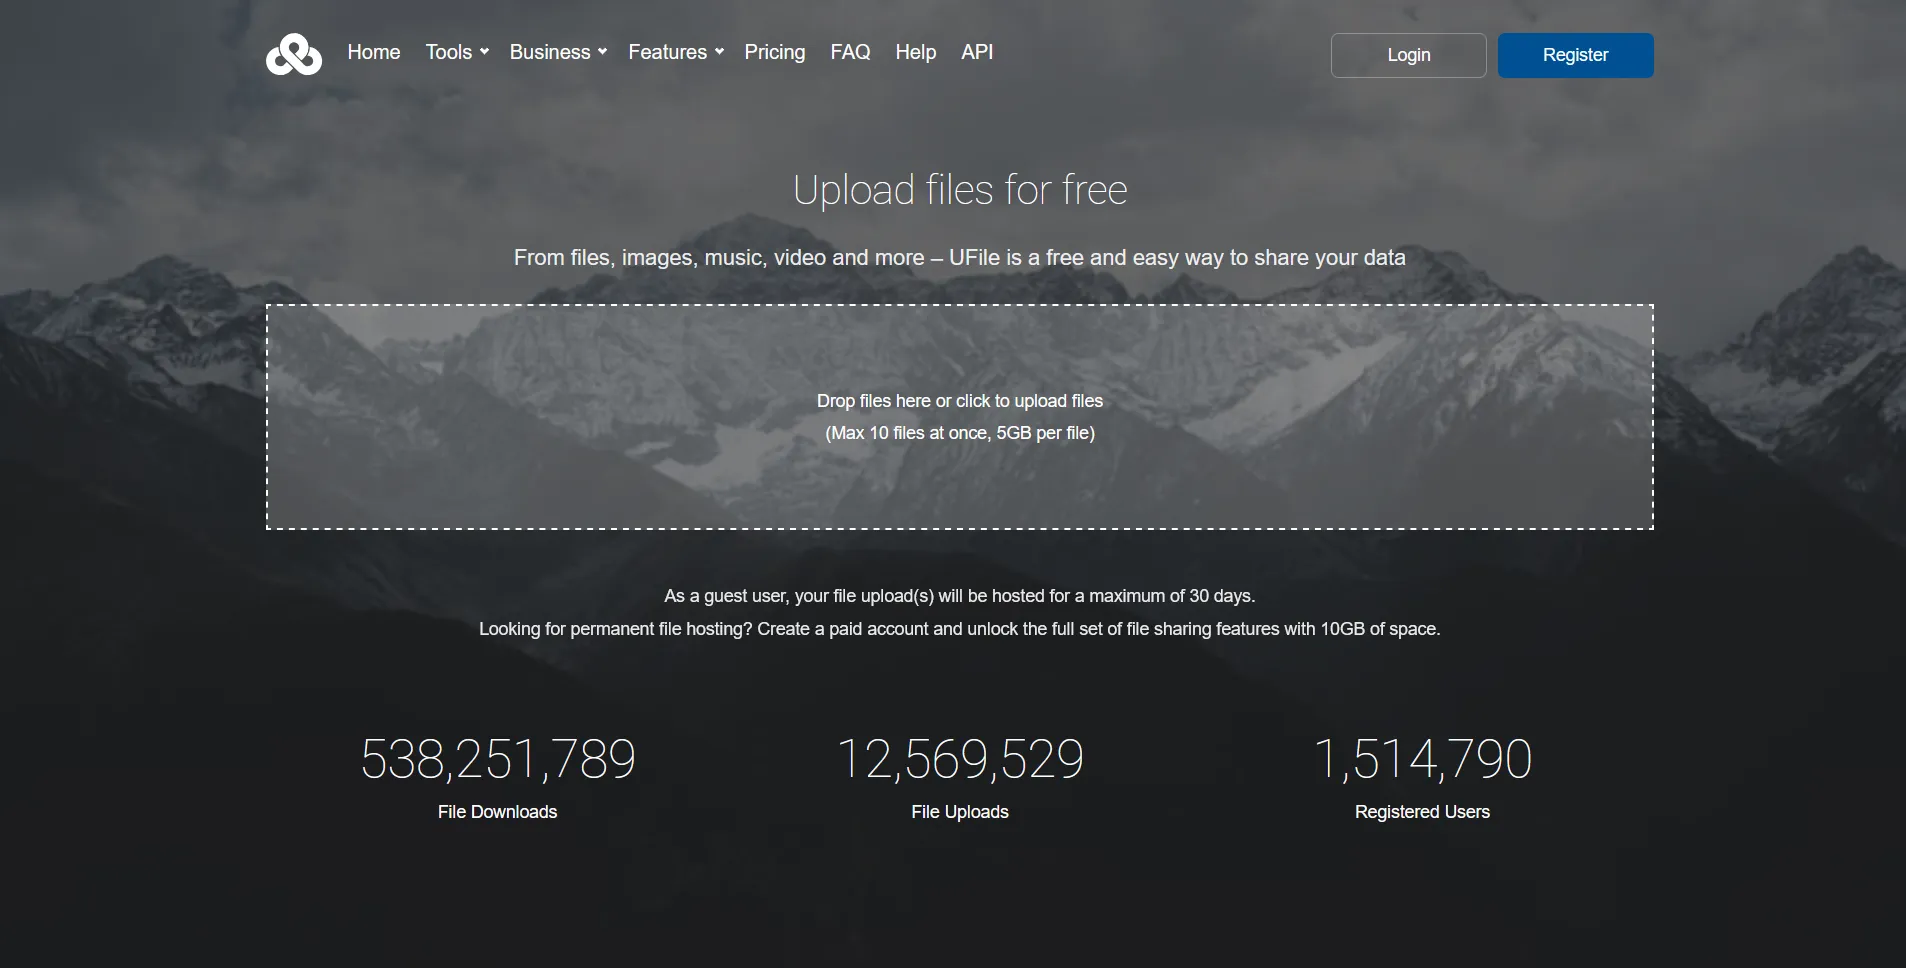The width and height of the screenshot is (1906, 968).
Task: Open the Pricing page
Action: (x=774, y=52)
